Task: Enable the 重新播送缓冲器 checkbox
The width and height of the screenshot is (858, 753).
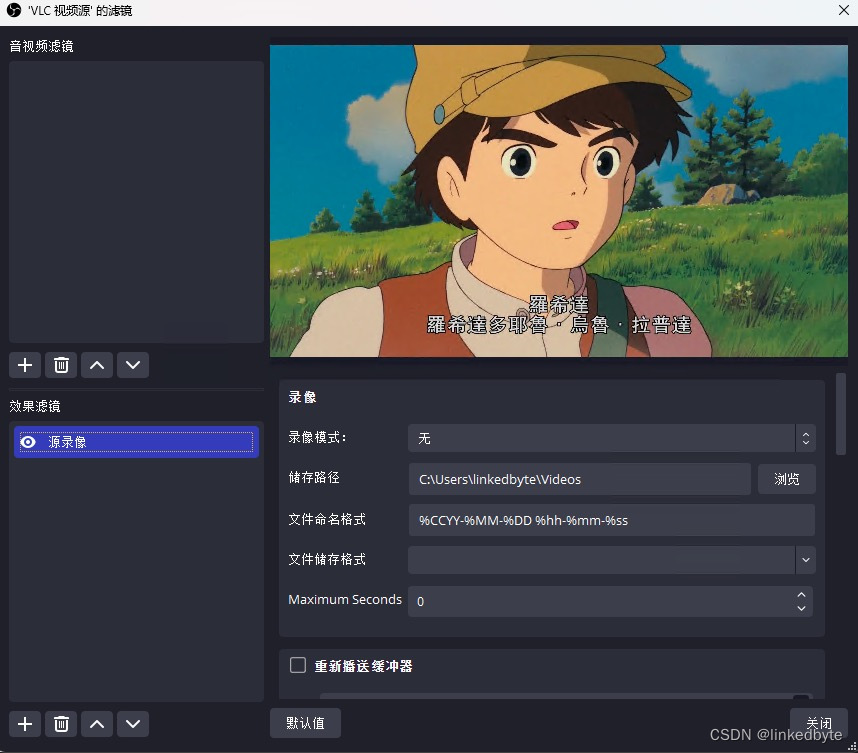Action: [298, 665]
